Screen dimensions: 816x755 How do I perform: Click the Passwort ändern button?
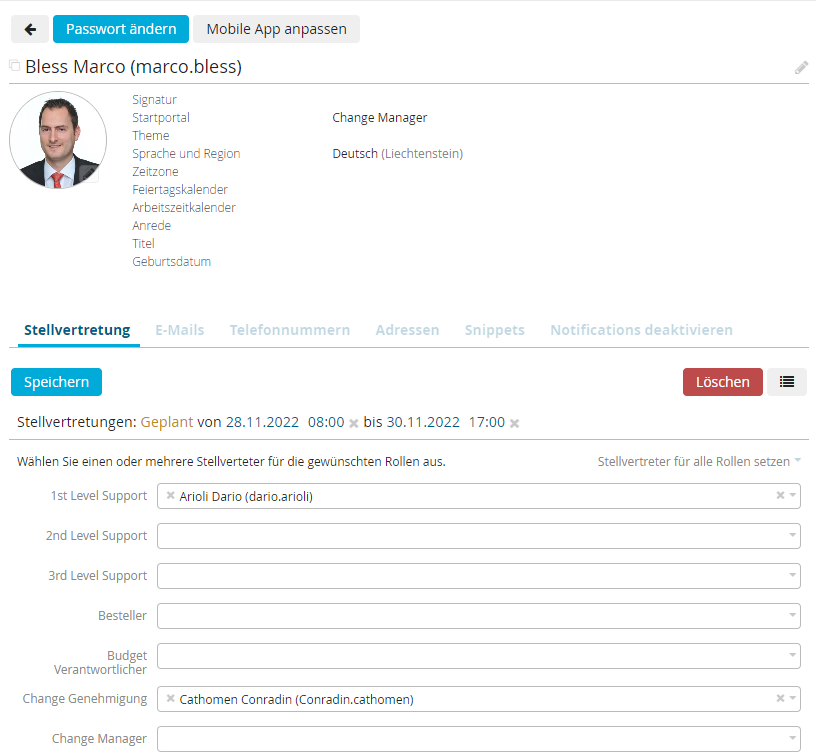(x=121, y=29)
